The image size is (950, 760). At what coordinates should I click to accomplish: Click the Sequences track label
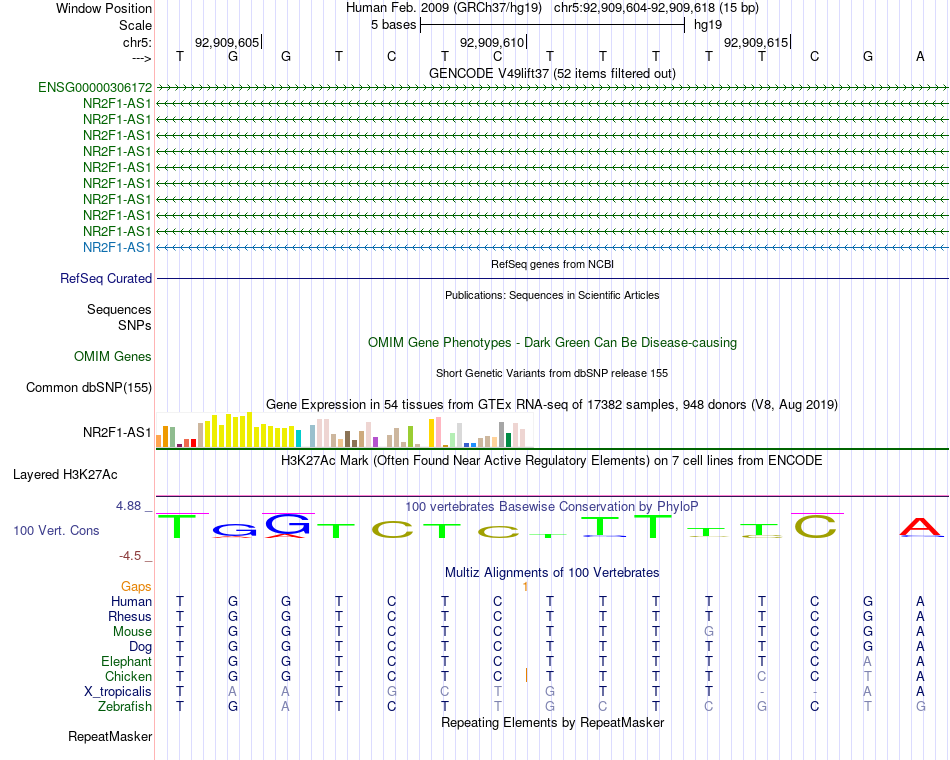coord(119,310)
